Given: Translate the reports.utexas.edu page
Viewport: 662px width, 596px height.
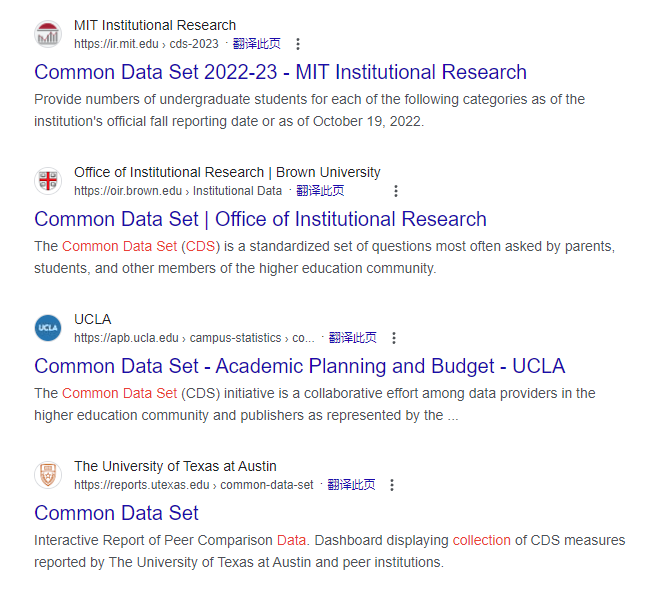Looking at the screenshot, I should [351, 484].
